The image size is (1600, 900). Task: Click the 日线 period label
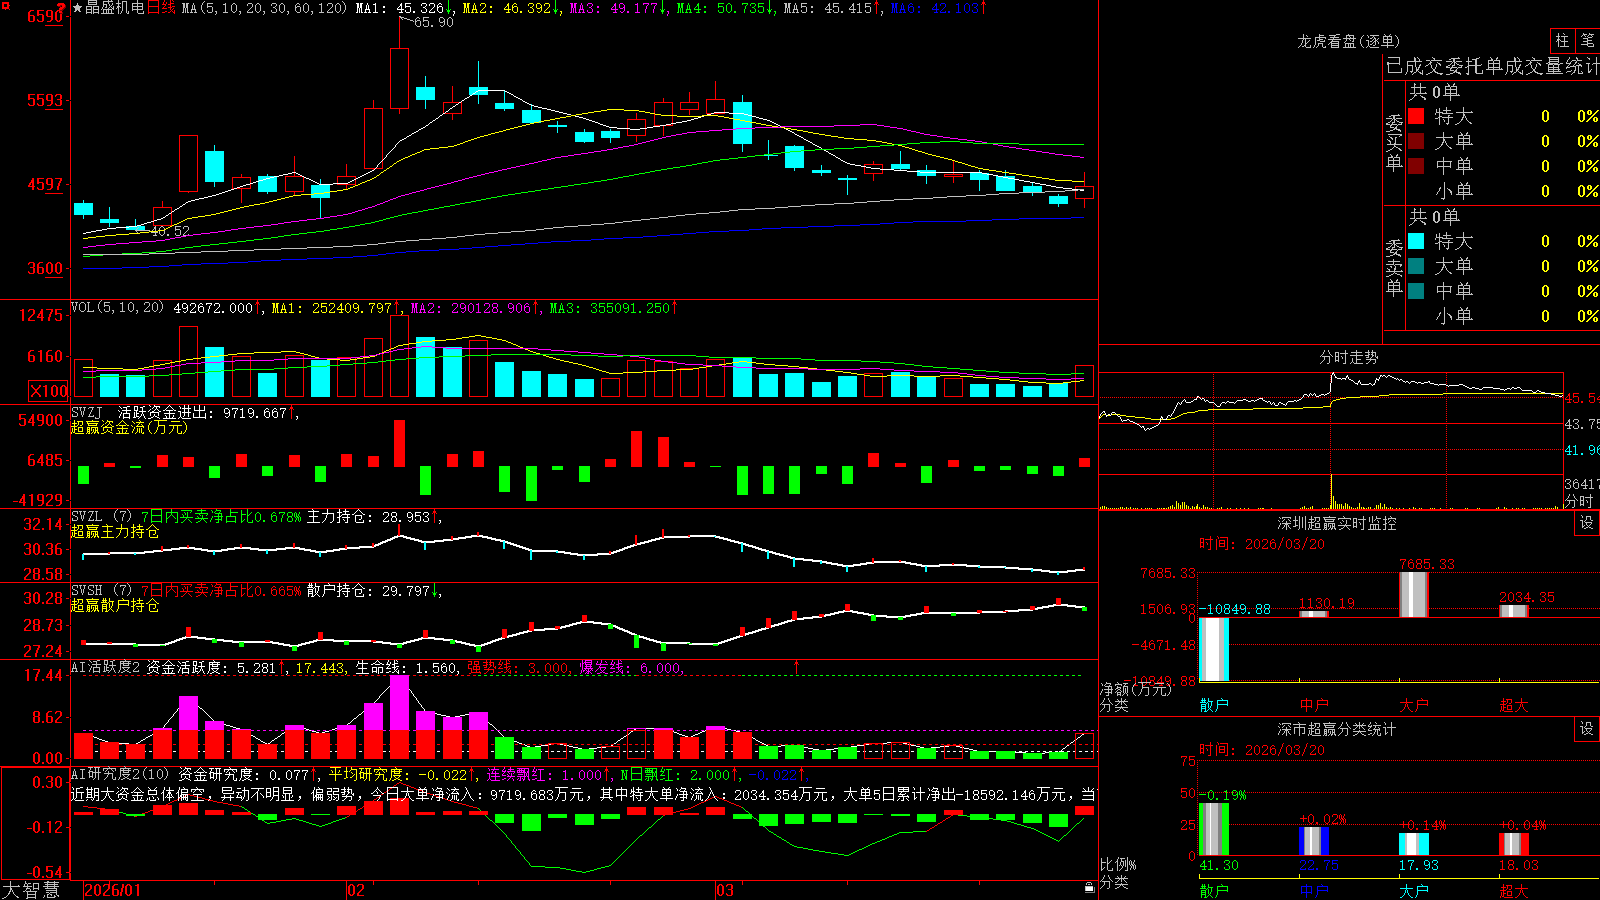click(161, 8)
